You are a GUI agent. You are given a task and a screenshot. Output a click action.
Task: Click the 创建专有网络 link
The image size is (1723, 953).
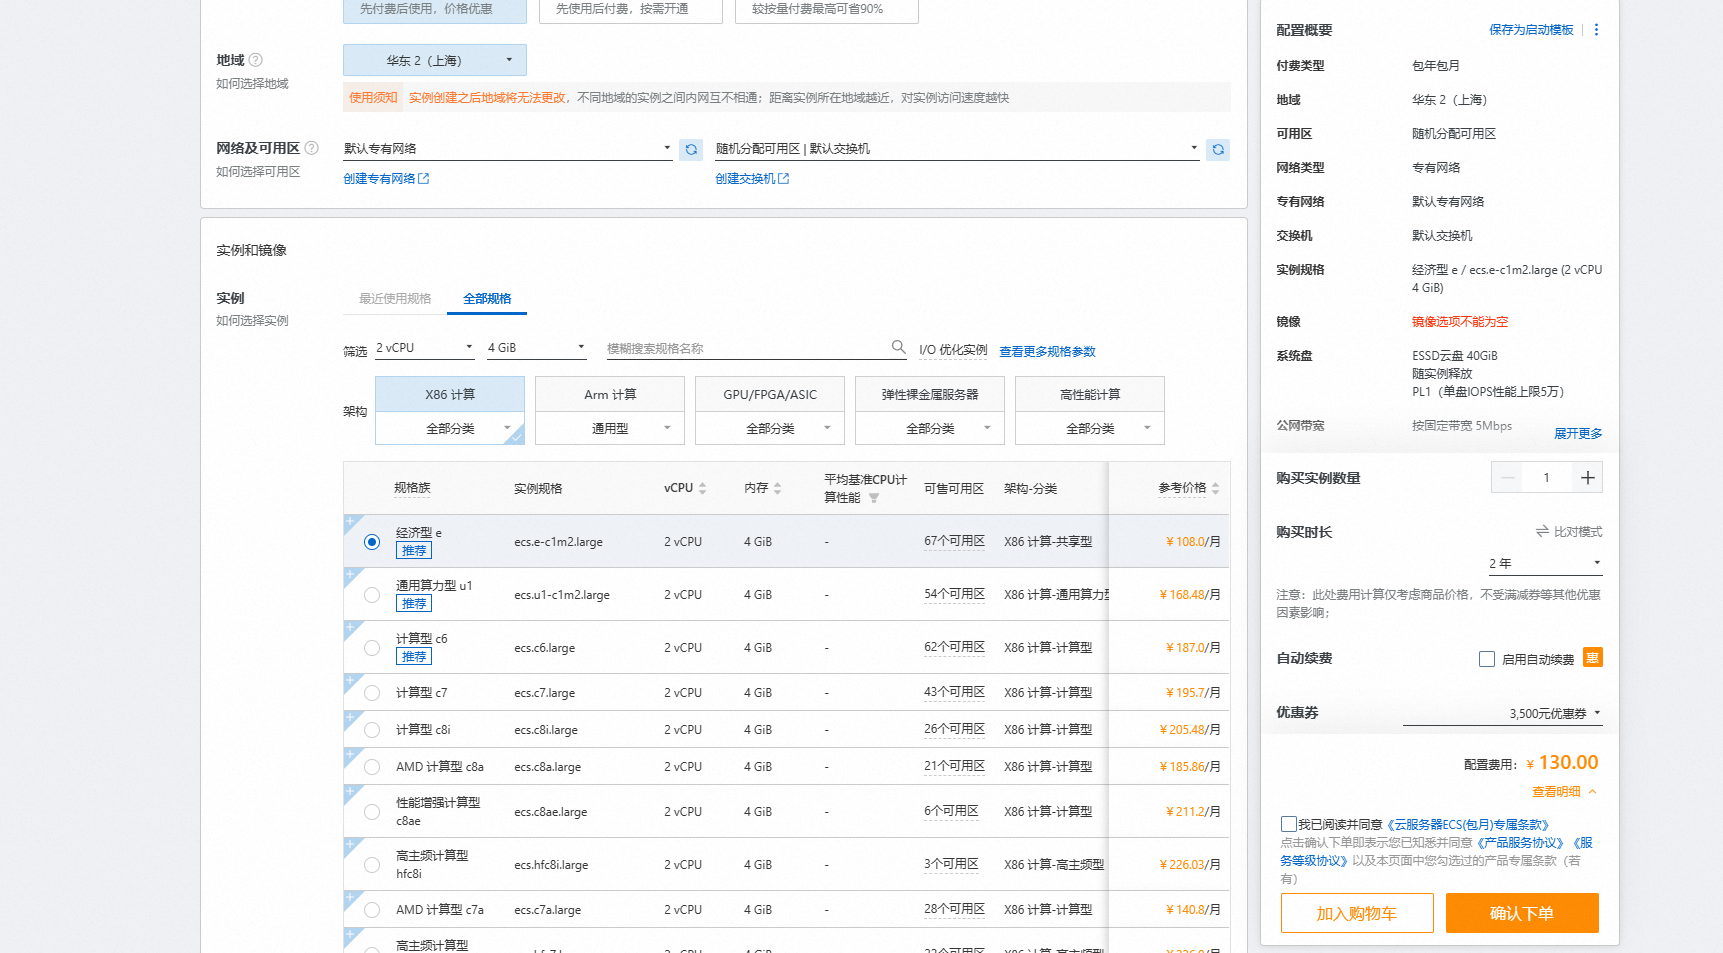(x=386, y=179)
